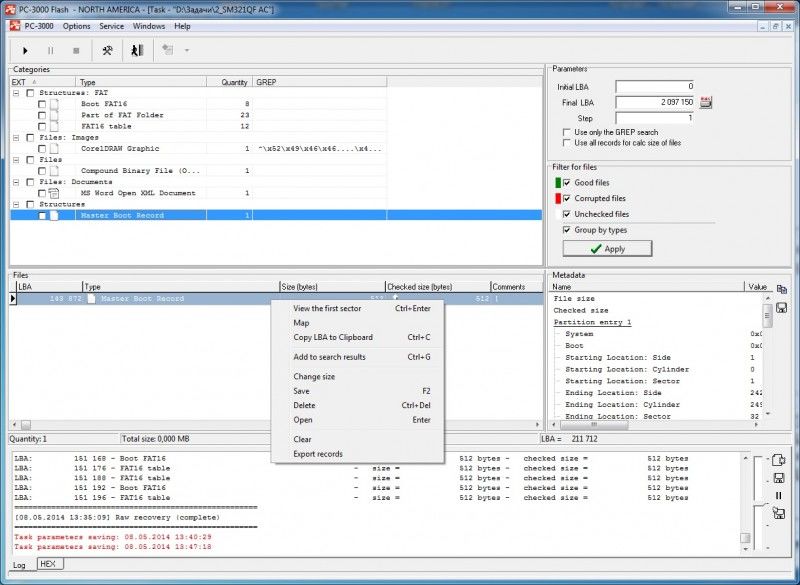This screenshot has height=585, width=800.
Task: Click the file icon of CorelDRAW Graphic row
Action: click(54, 149)
